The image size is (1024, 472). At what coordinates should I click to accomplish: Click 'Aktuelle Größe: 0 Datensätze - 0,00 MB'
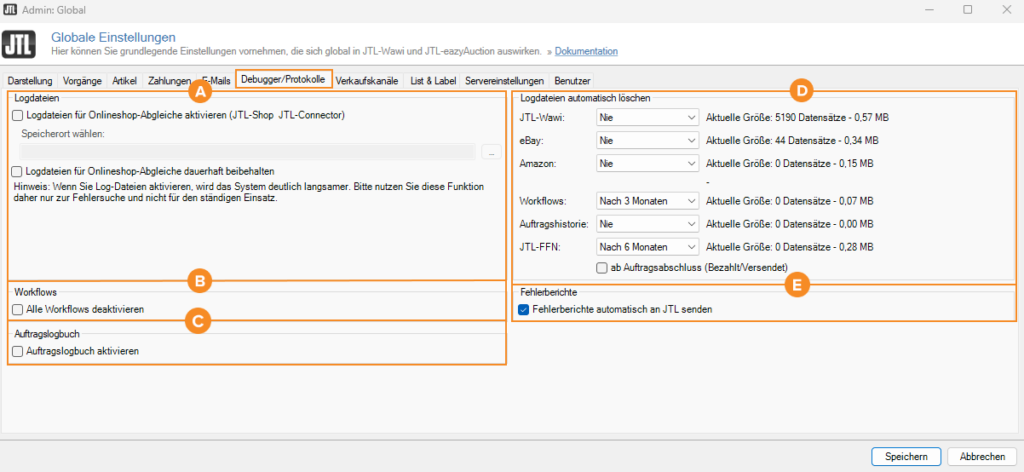pos(789,223)
